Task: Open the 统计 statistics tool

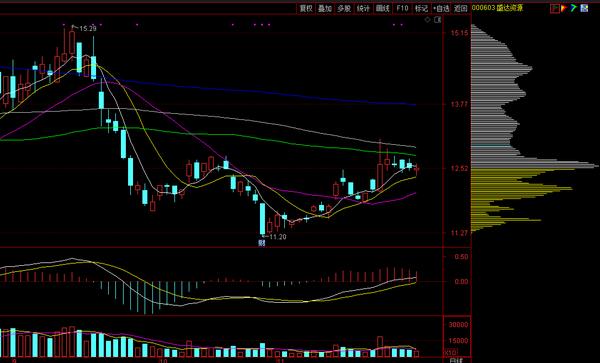Action: pyautogui.click(x=363, y=8)
